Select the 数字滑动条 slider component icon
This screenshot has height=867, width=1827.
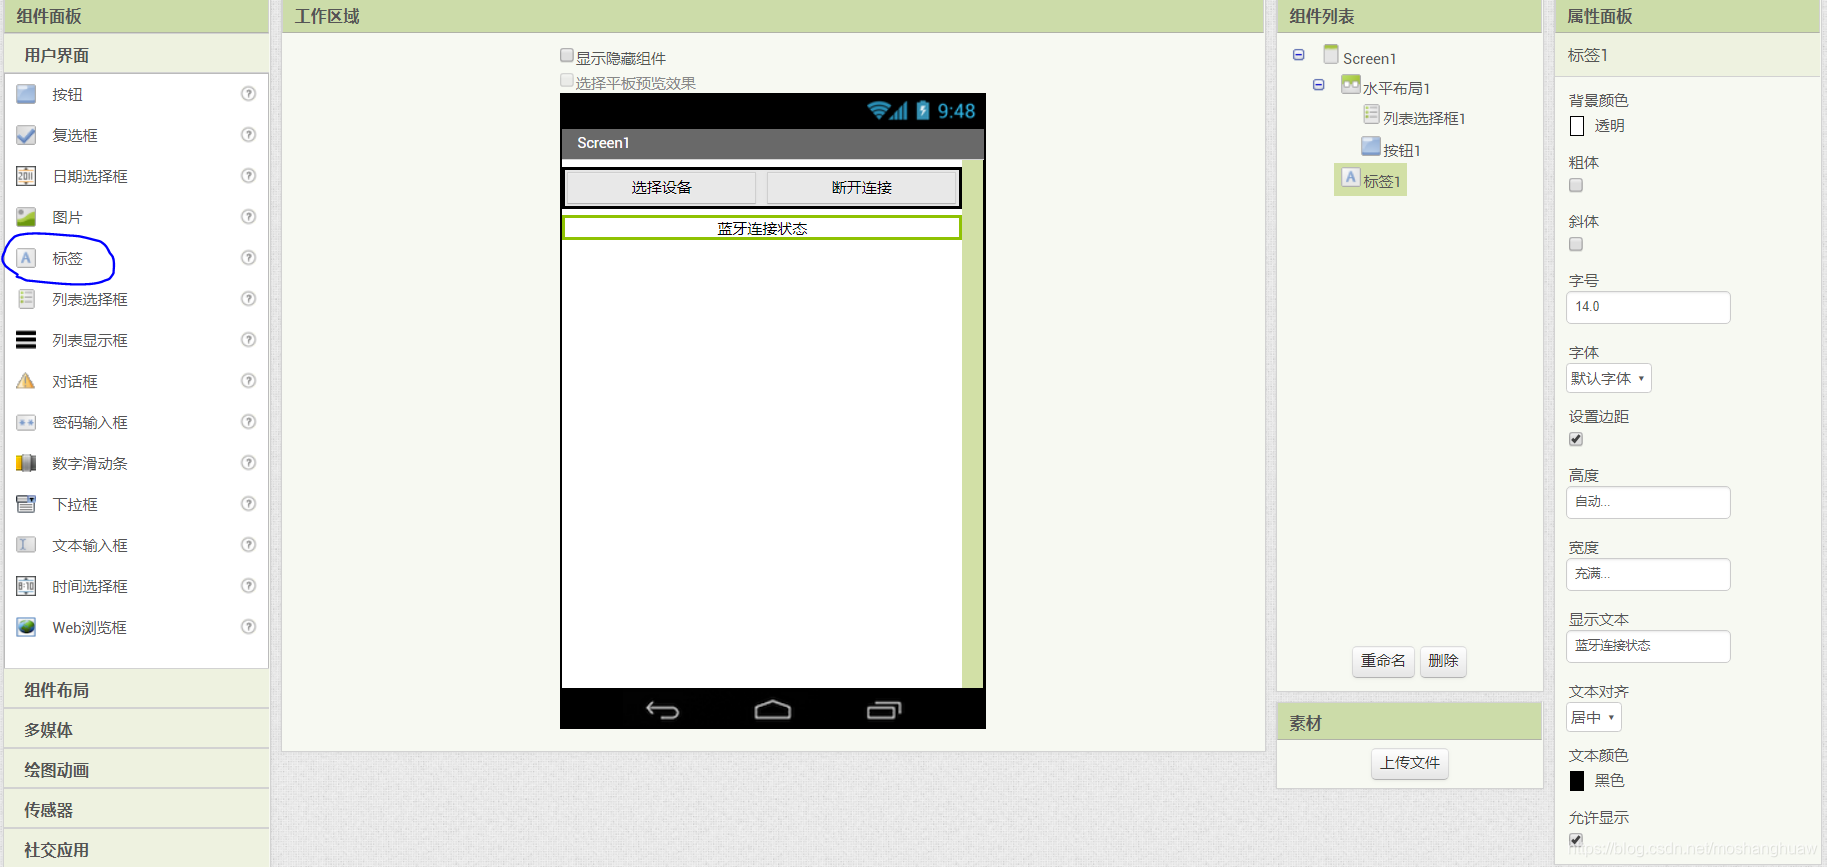(26, 463)
